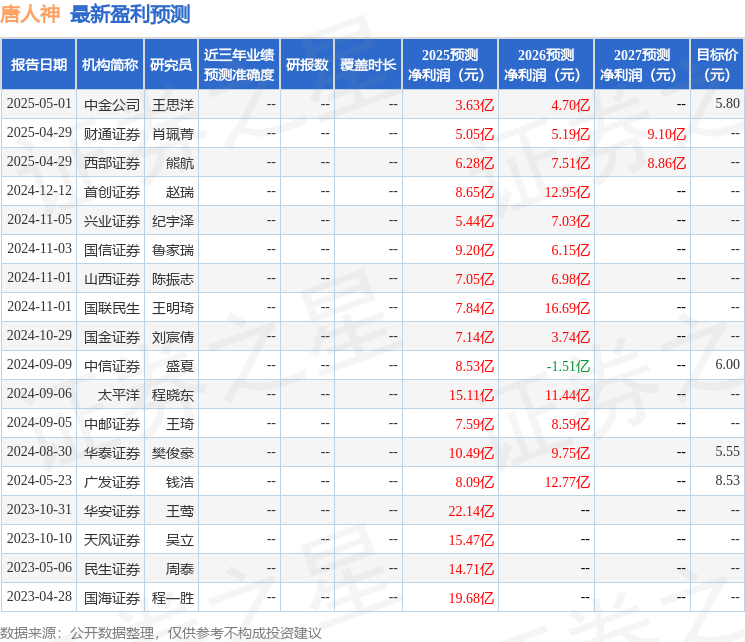This screenshot has height=642, width=745.
Task: Click institution 国海证券
Action: [112, 598]
